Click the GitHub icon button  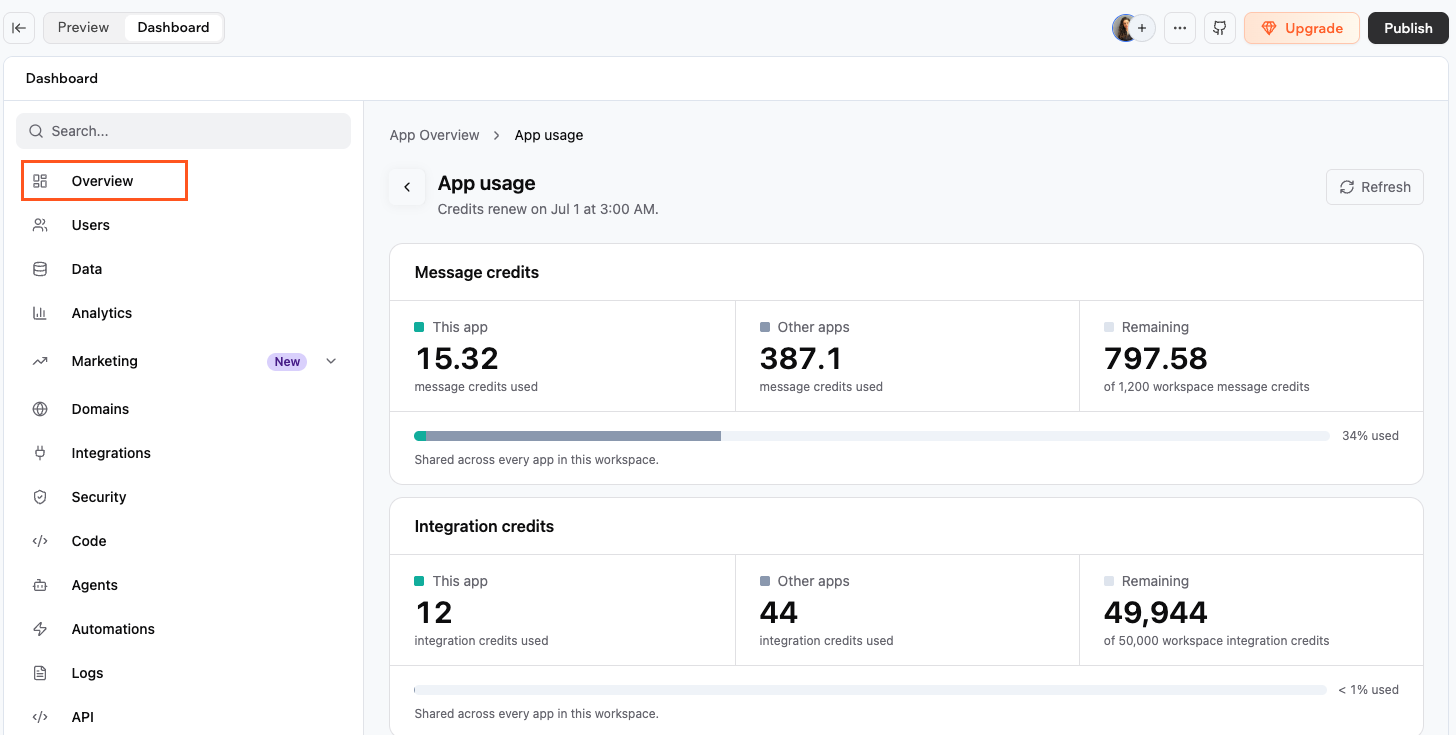point(1220,28)
